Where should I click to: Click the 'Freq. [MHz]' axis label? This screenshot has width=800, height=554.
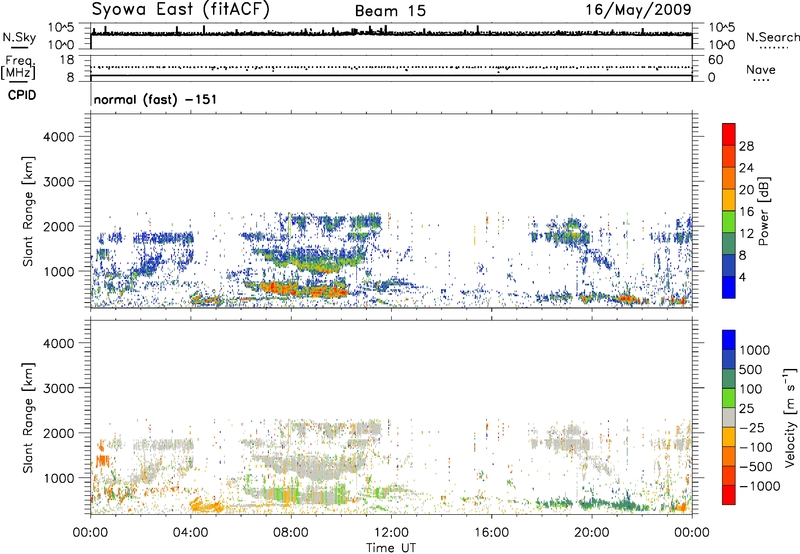(19, 68)
